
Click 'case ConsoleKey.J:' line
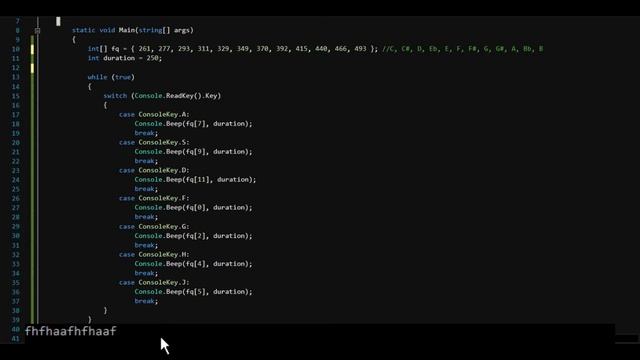(154, 282)
